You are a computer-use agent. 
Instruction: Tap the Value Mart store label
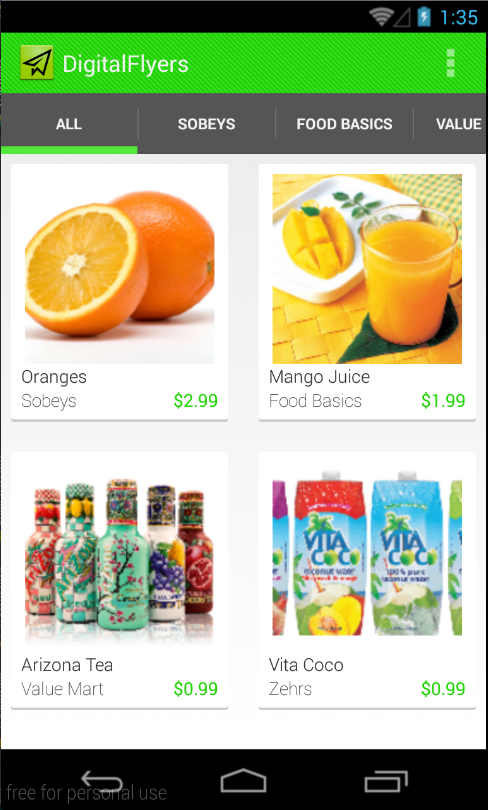tap(62, 689)
